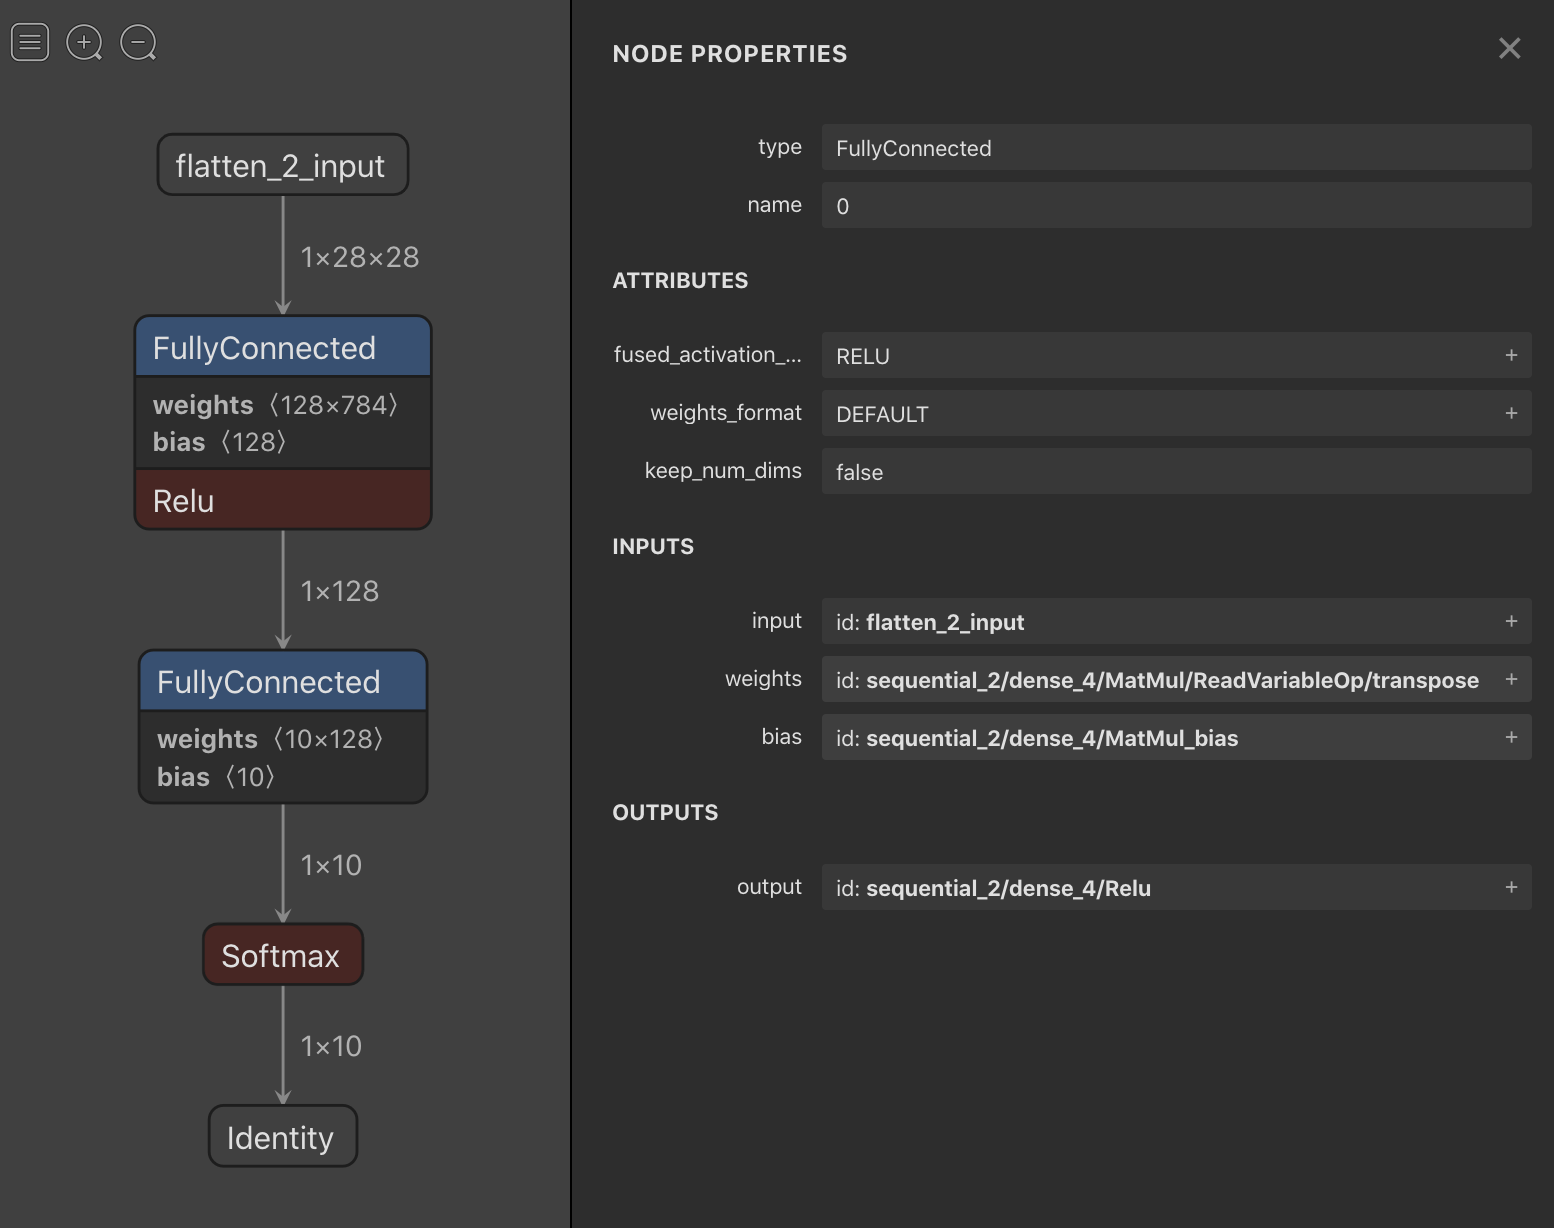Select the first FullyConnected node header
Screen dimensions: 1554x1228
[x=282, y=348]
